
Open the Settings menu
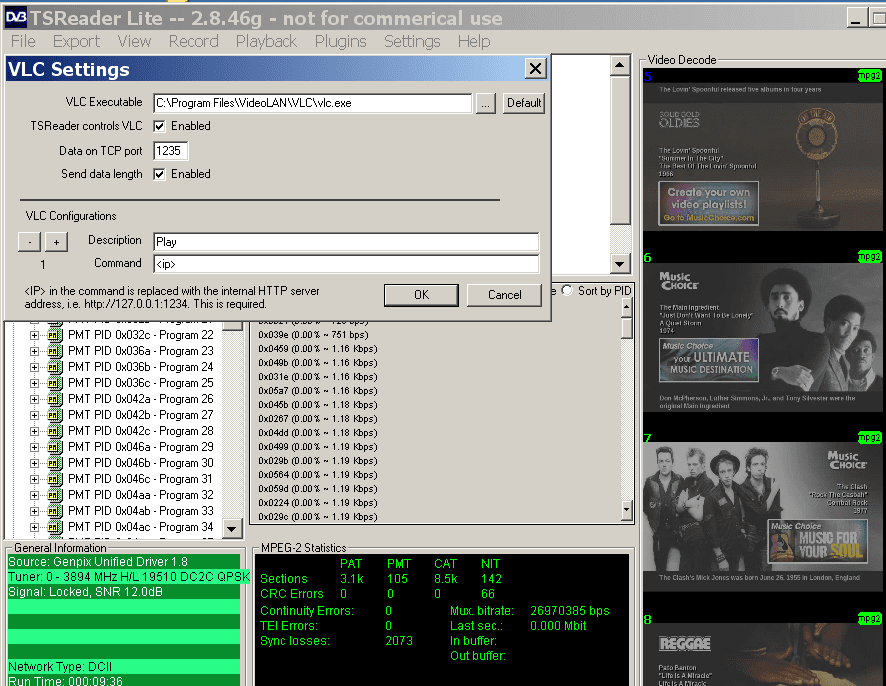(412, 41)
